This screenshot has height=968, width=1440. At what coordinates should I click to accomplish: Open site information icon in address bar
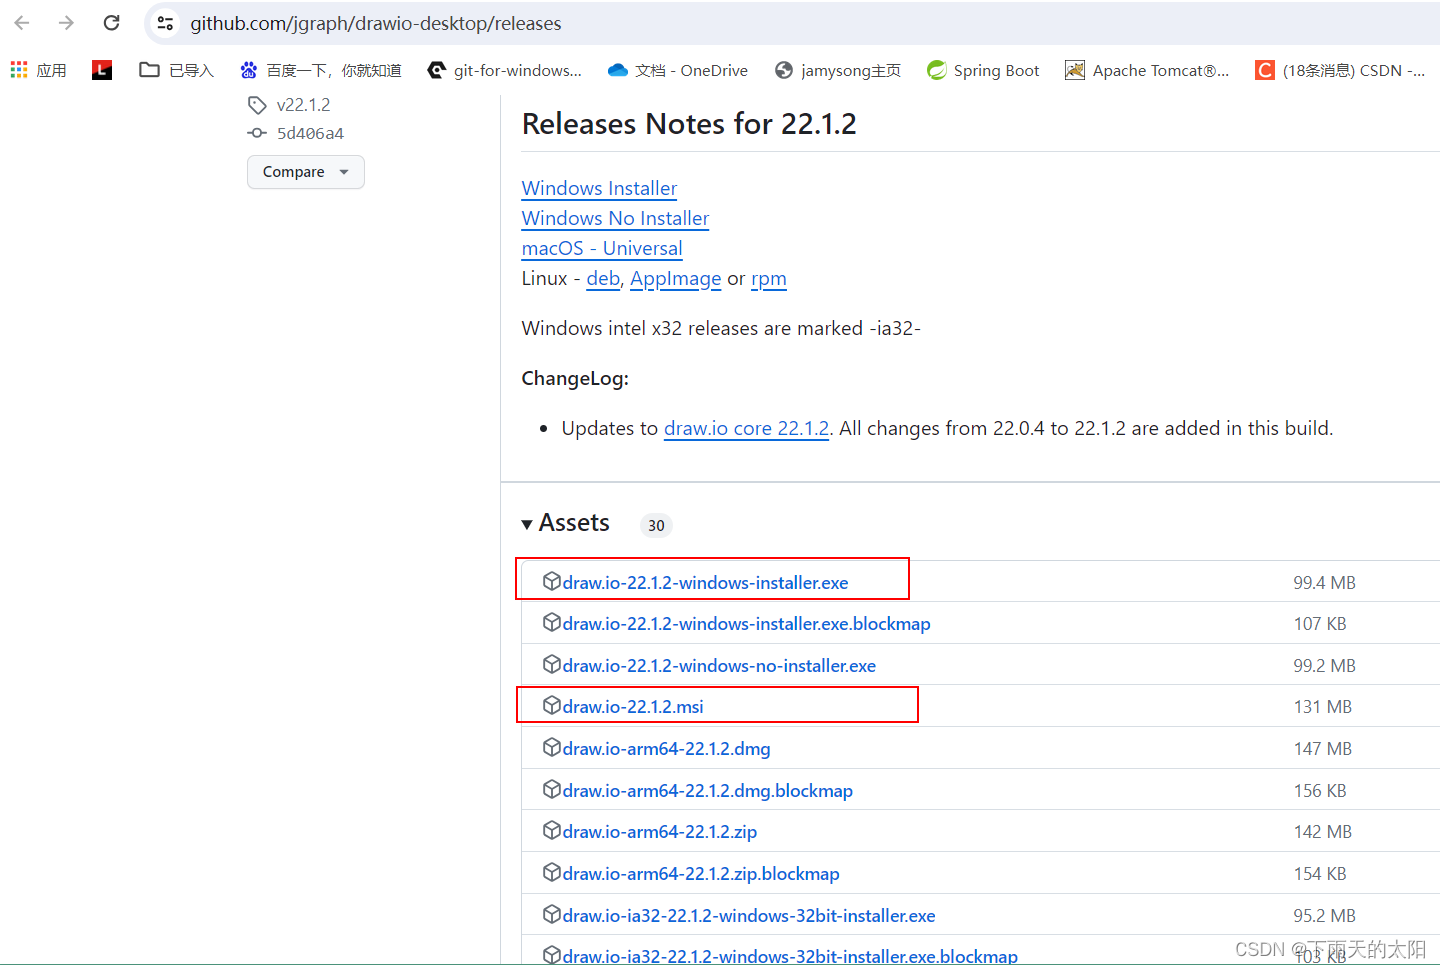coord(166,23)
